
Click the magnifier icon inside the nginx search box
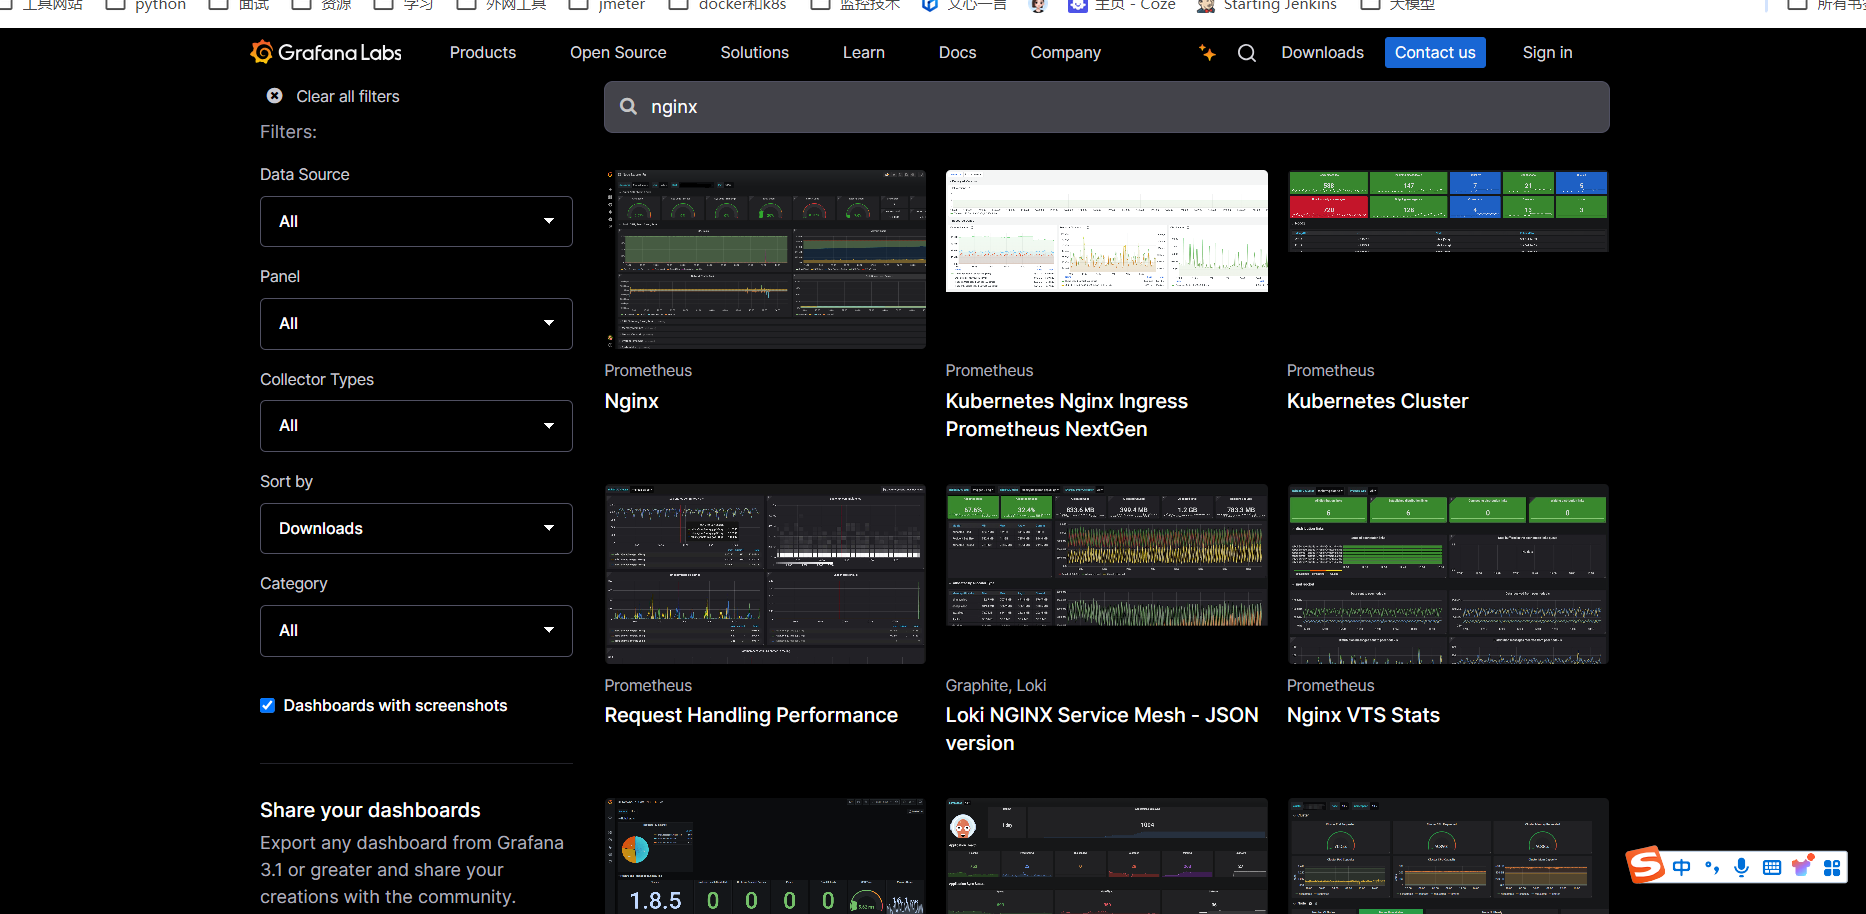[x=628, y=106]
